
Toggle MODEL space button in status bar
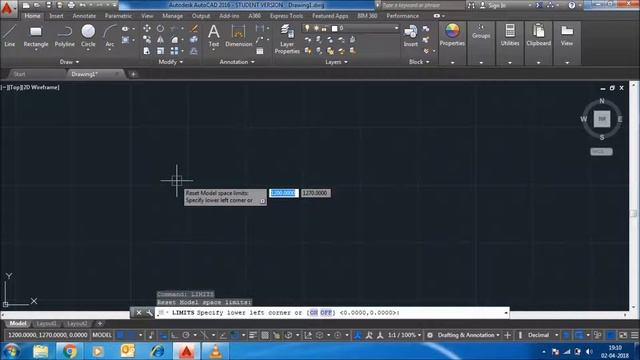tap(102, 335)
